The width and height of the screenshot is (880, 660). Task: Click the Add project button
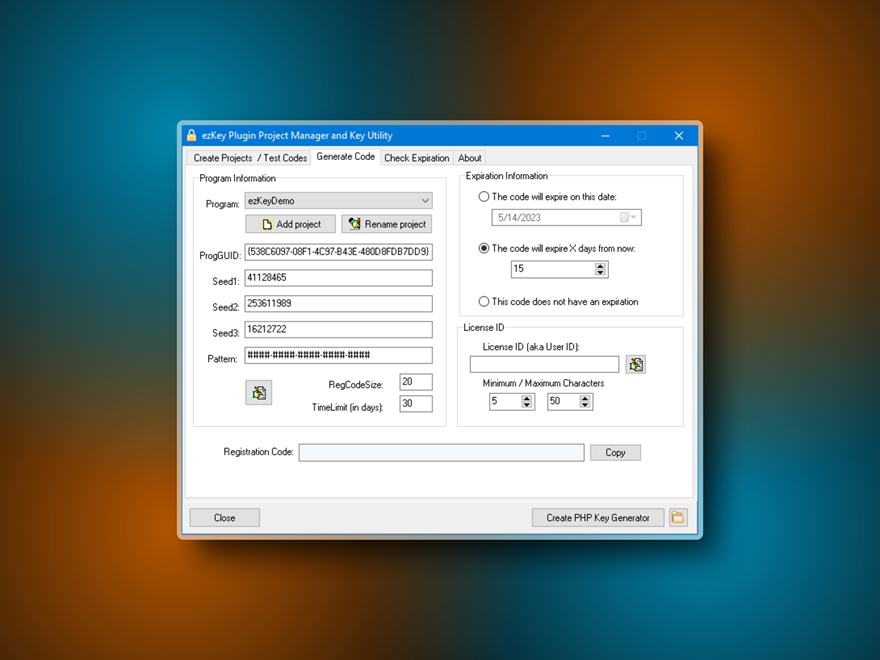(290, 224)
